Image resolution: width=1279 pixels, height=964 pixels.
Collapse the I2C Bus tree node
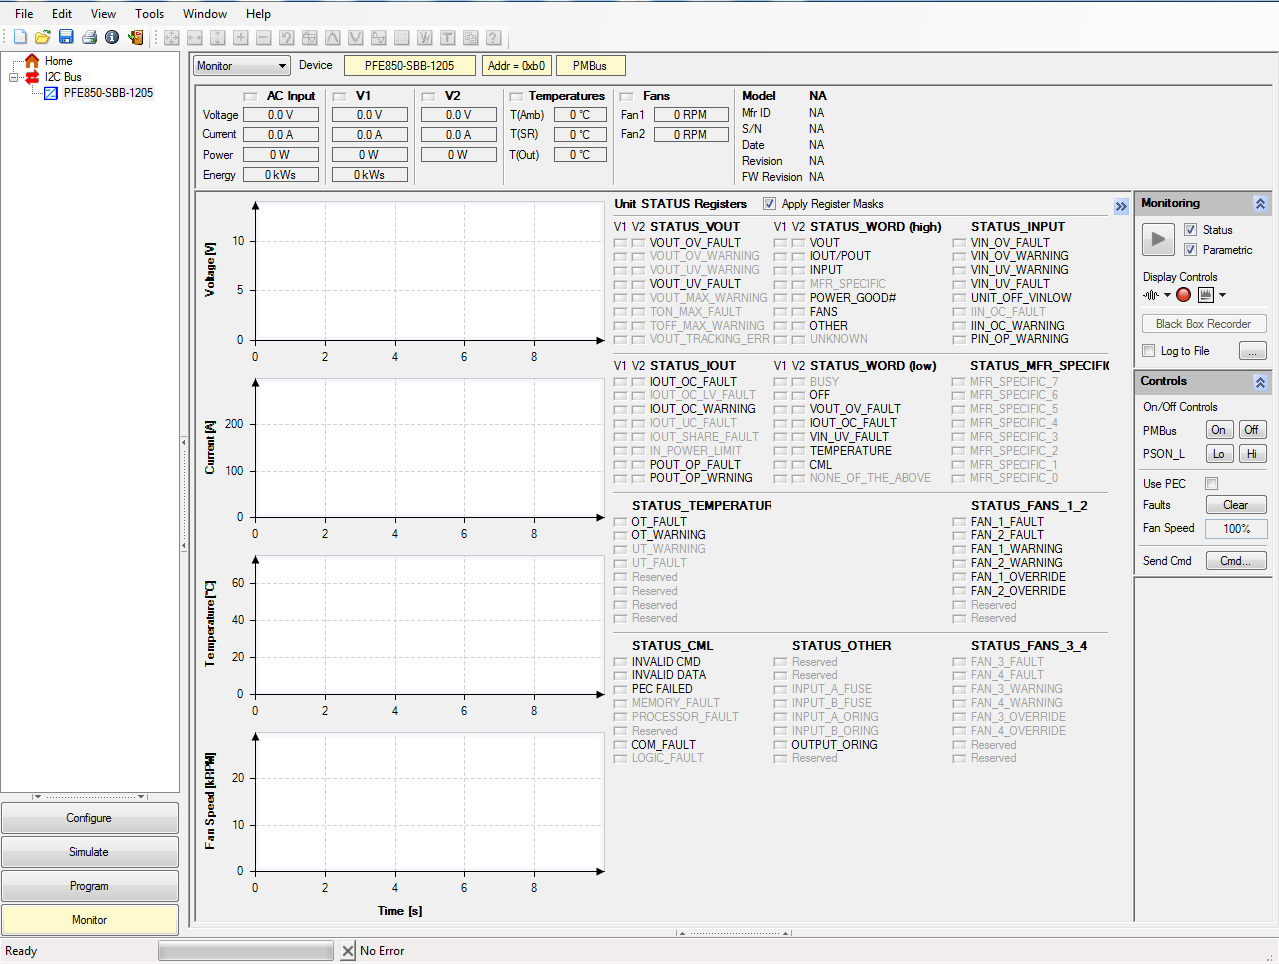tap(14, 77)
